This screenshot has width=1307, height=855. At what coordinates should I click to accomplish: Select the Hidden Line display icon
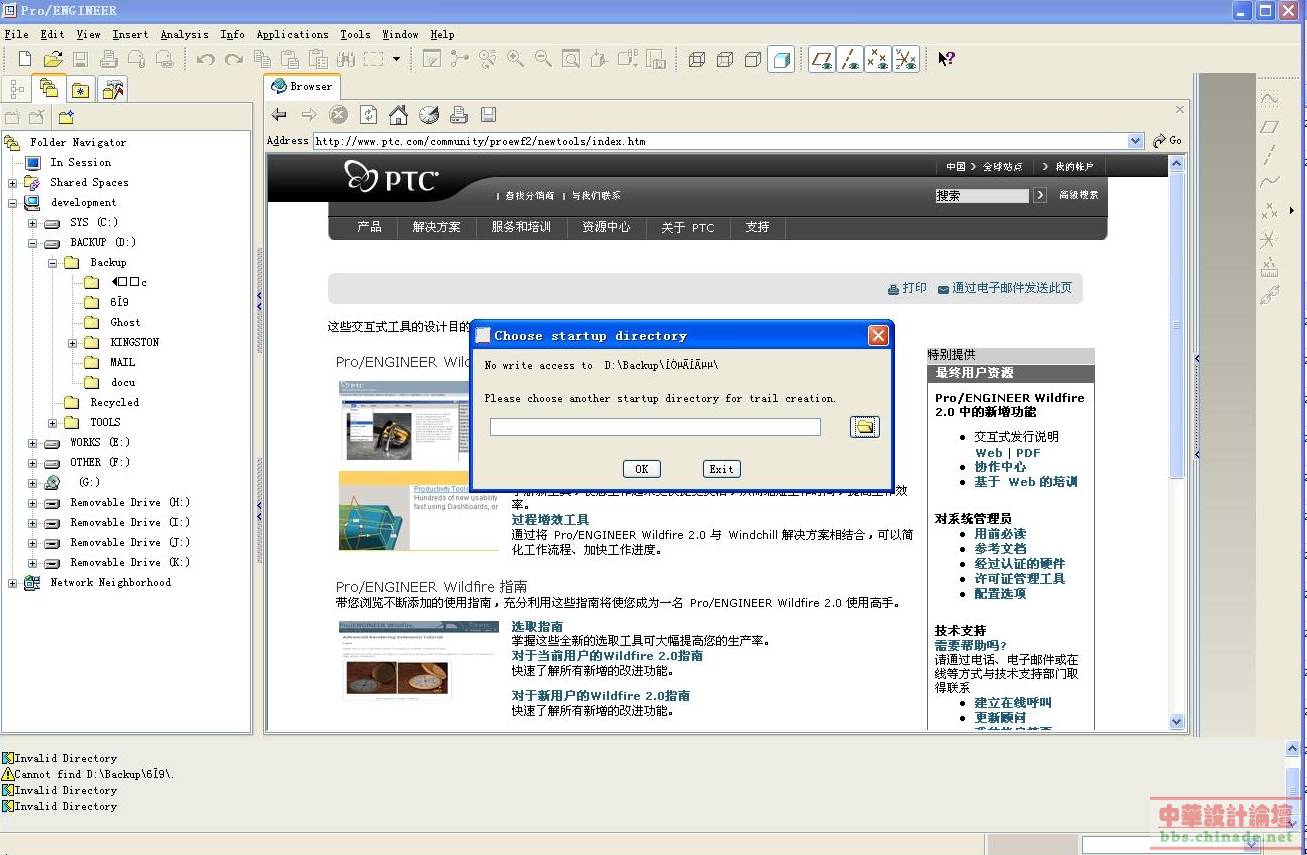[x=725, y=59]
